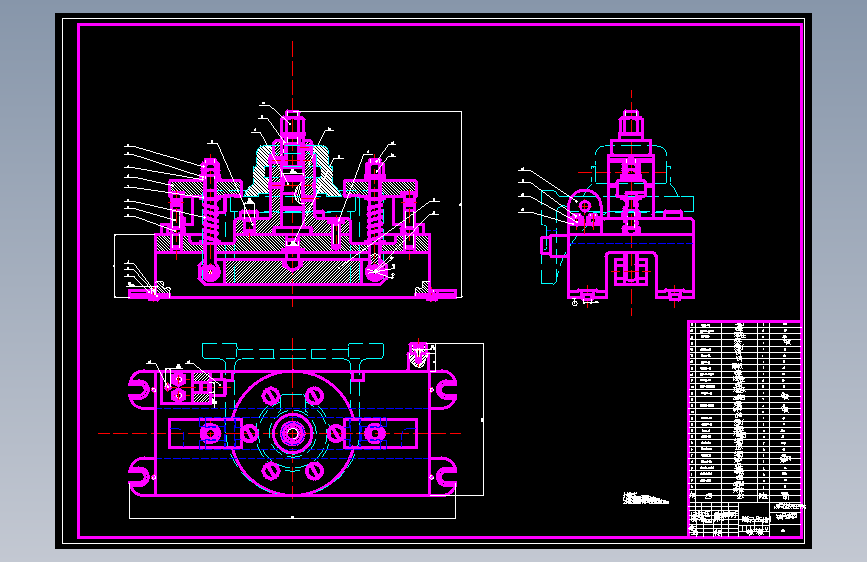Select the central hub circle in the plan view

(293, 433)
